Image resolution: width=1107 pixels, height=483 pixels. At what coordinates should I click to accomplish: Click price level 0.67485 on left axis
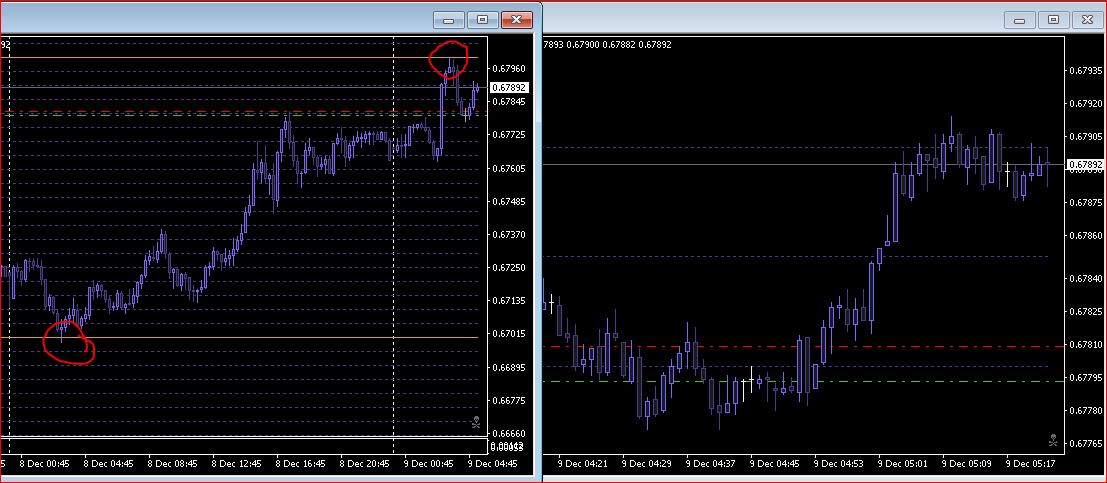[508, 201]
